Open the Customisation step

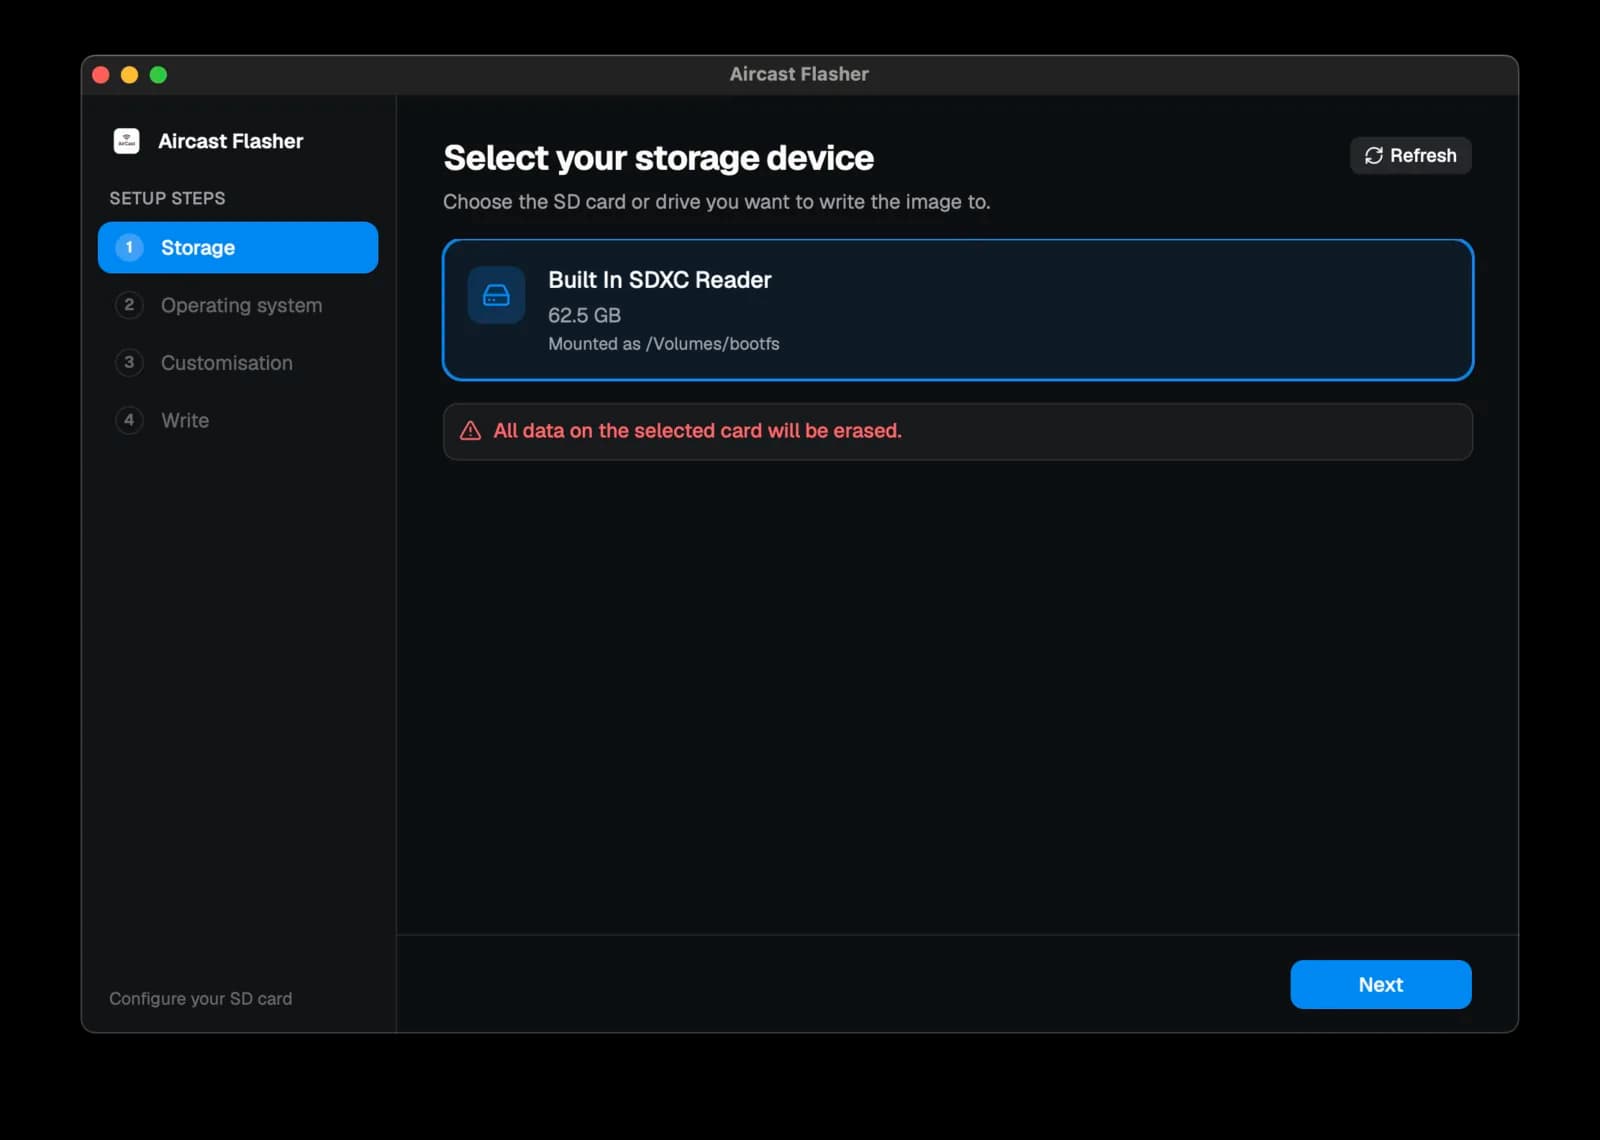[238, 363]
